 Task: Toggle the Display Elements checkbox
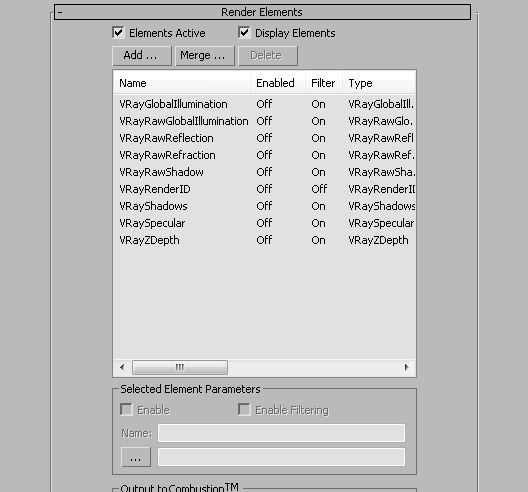tap(244, 33)
